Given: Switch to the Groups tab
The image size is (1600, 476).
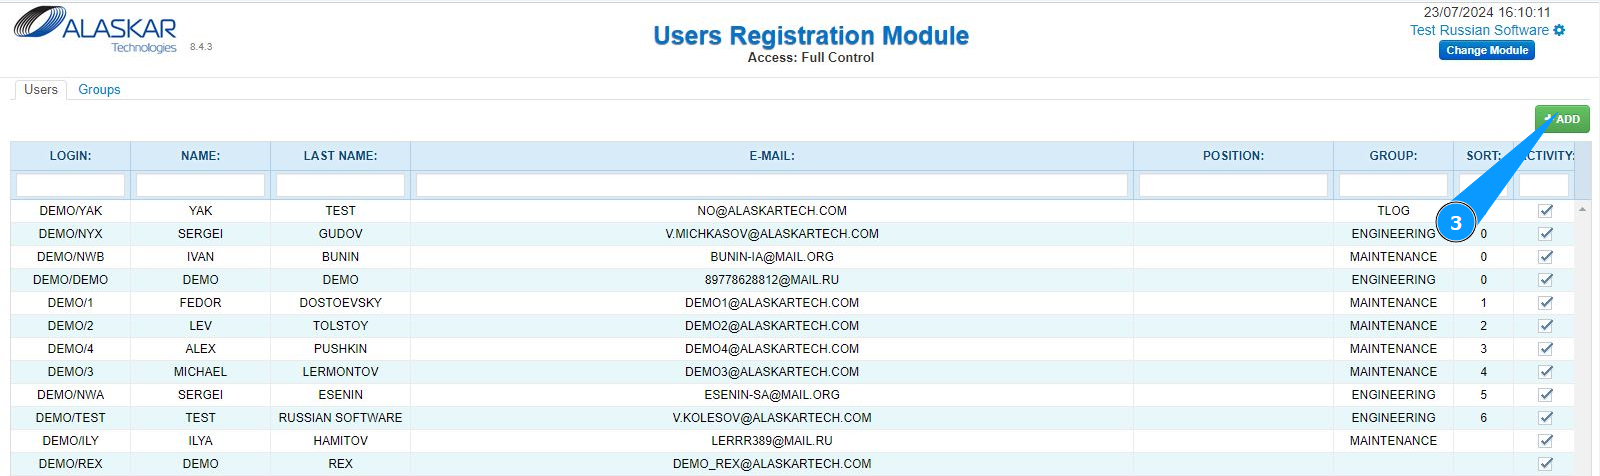Looking at the screenshot, I should point(99,89).
